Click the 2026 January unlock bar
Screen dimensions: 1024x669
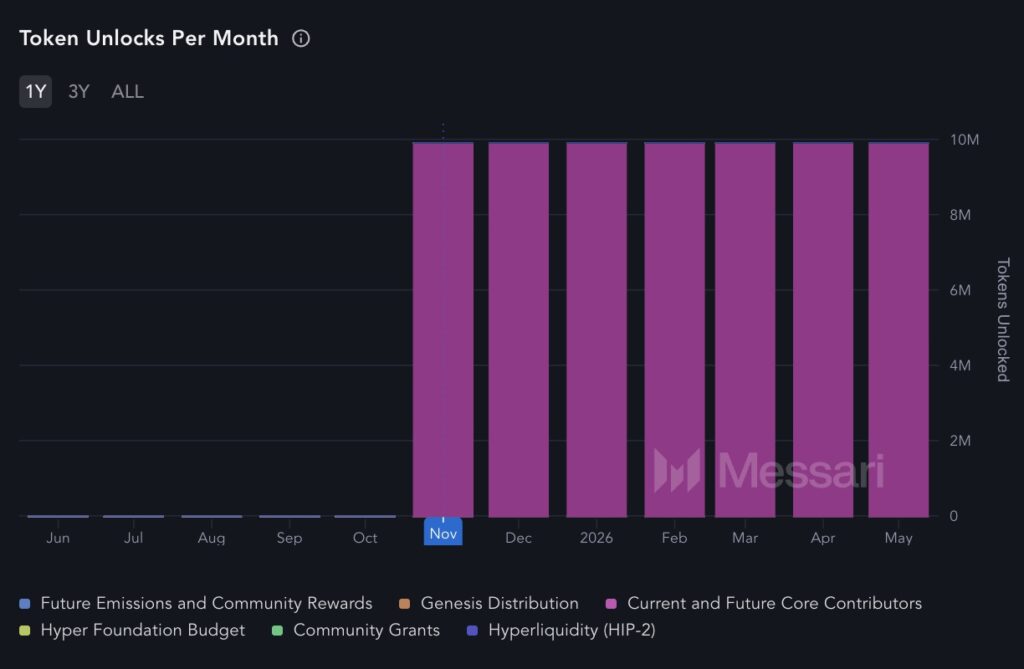[x=596, y=330]
